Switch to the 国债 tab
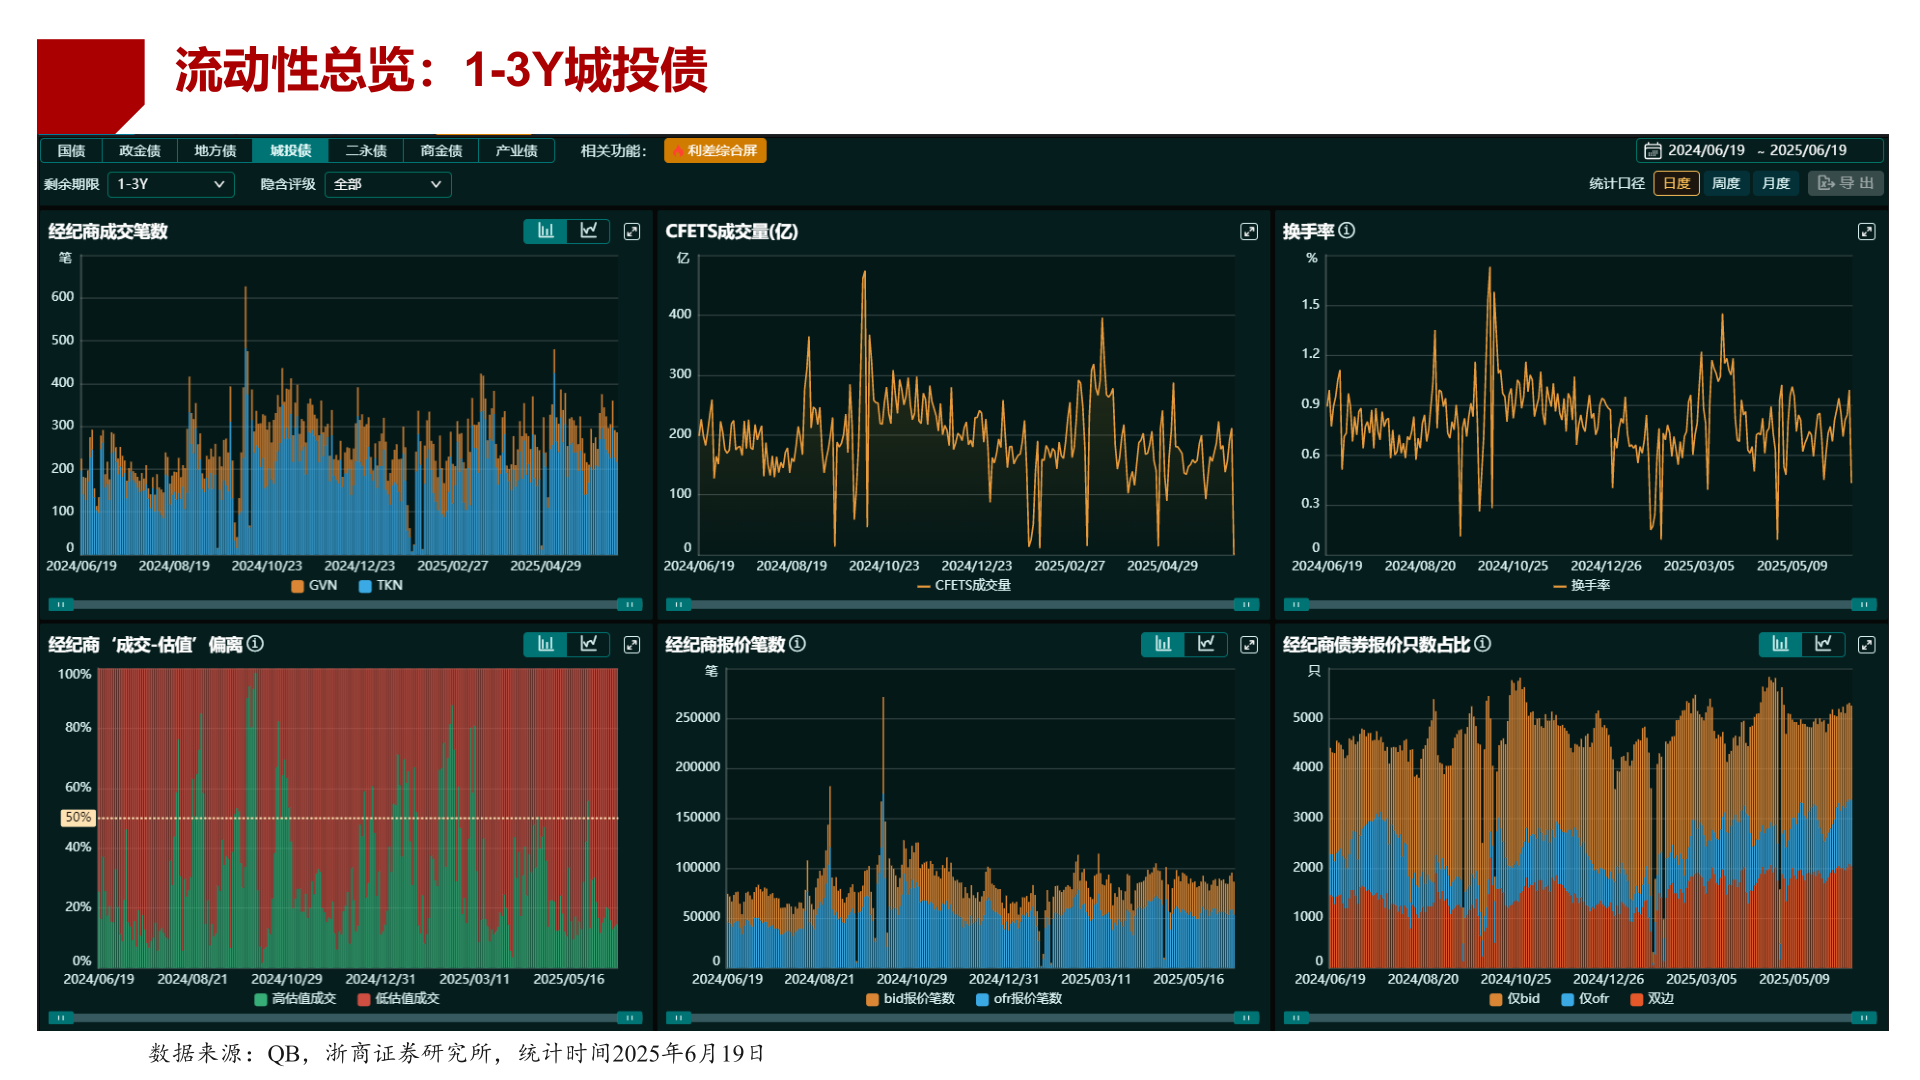The width and height of the screenshot is (1920, 1080). click(x=72, y=151)
